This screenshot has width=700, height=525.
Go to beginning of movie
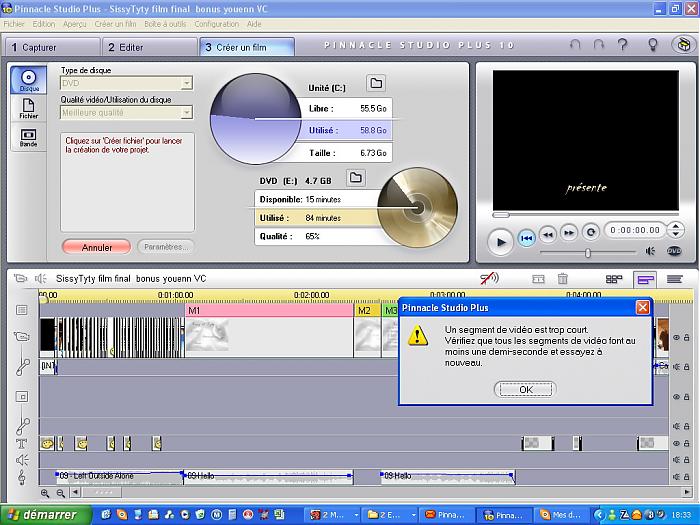[x=527, y=238]
